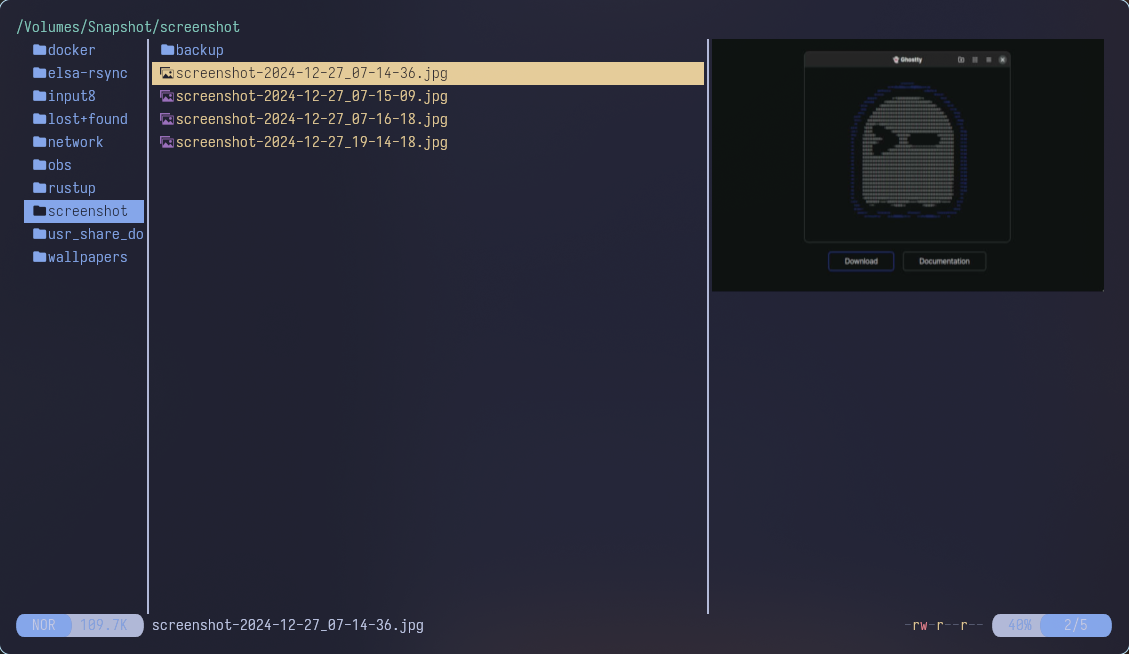
Task: Click the status bar filename text
Action: tap(288, 625)
